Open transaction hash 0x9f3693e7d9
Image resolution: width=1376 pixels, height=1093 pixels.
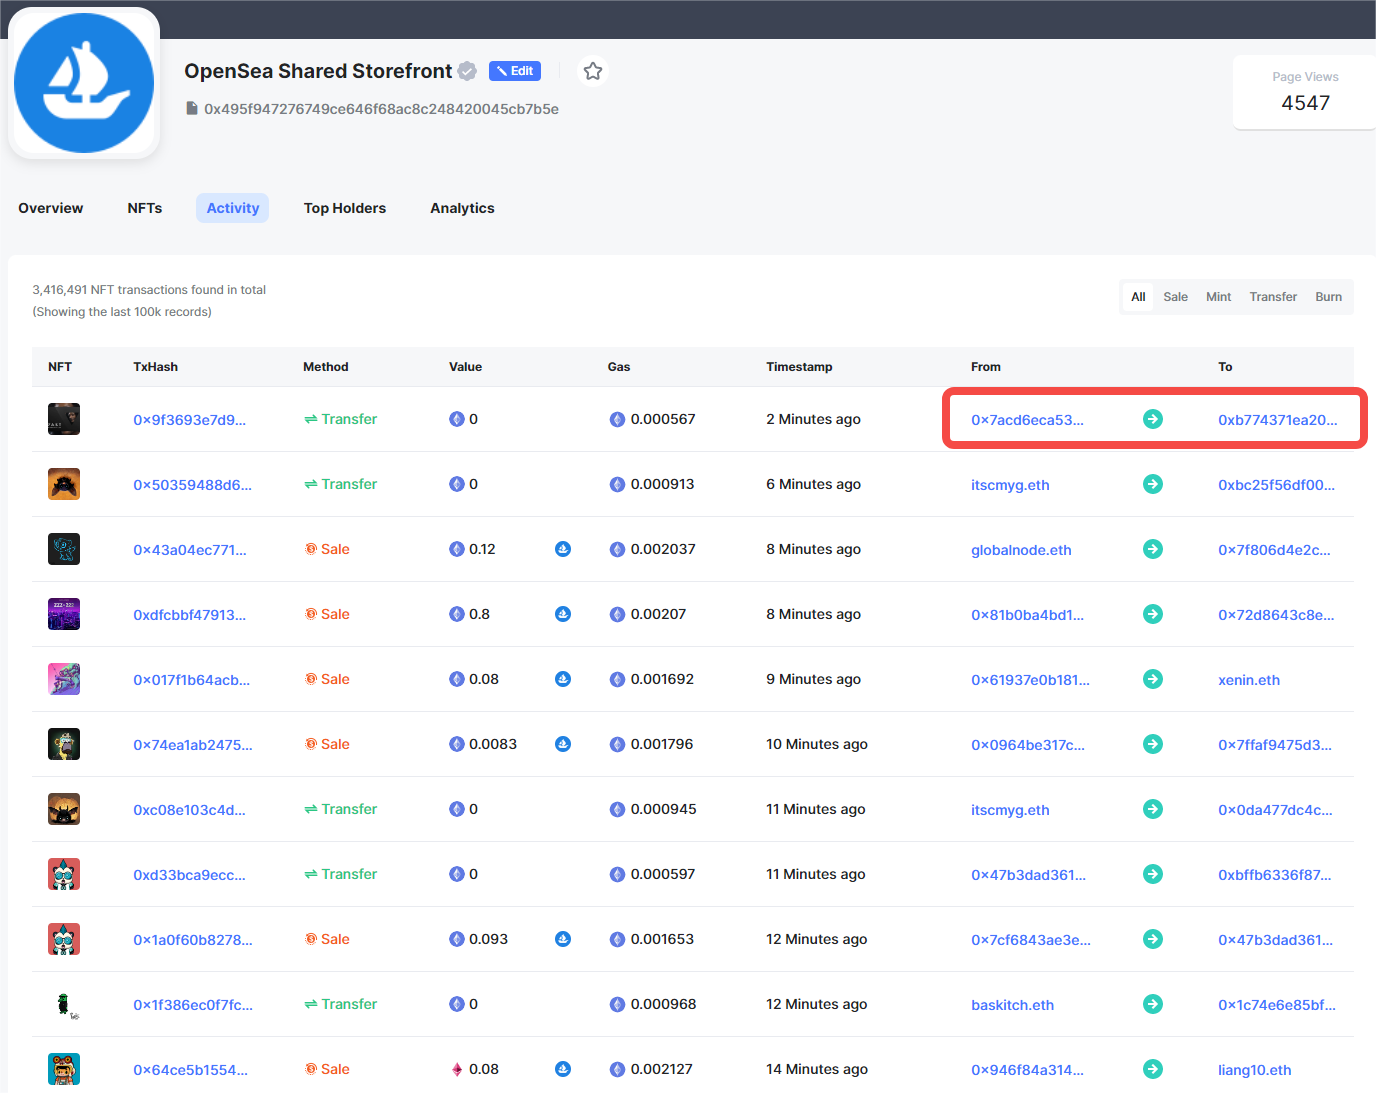pyautogui.click(x=189, y=420)
